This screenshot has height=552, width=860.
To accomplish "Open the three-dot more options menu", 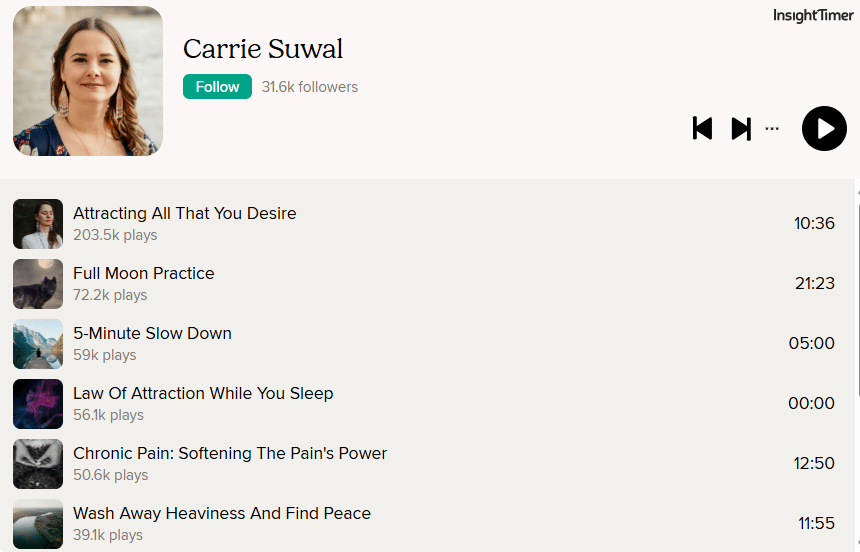I will point(772,128).
